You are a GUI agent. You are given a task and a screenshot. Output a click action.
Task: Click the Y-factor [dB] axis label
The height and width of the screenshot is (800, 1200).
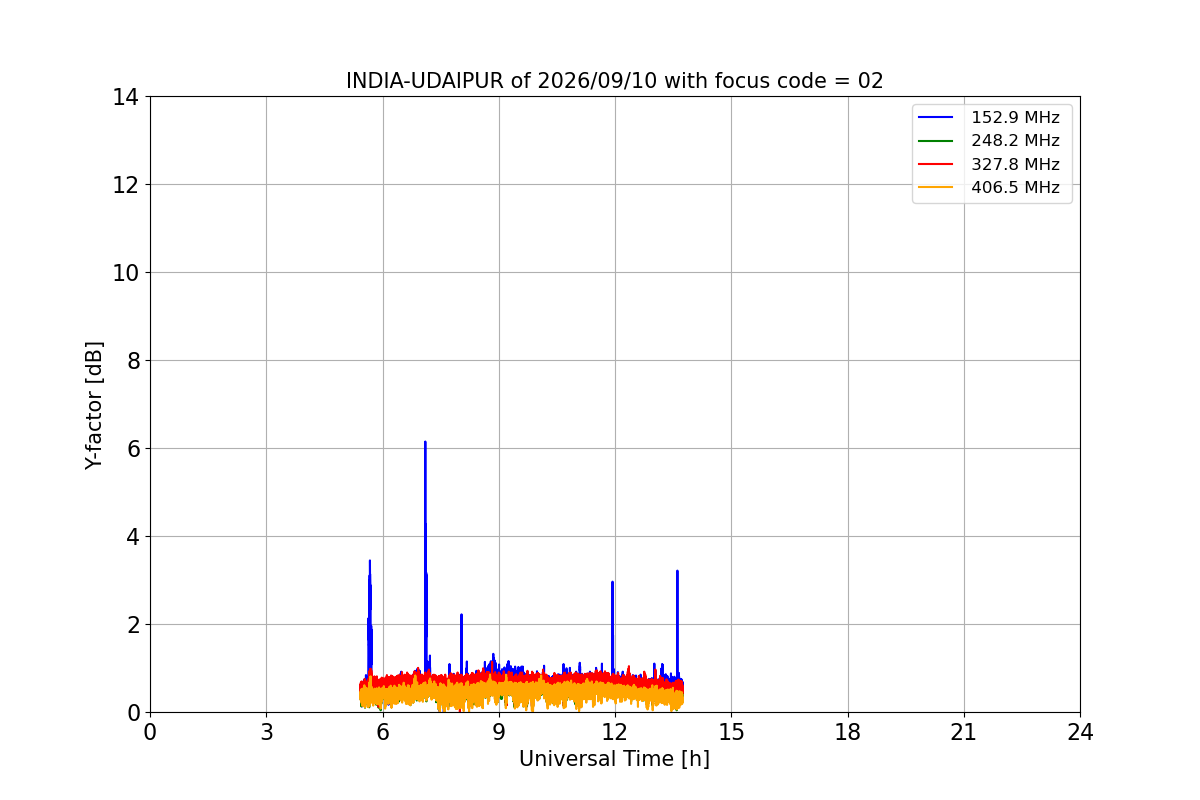tap(94, 405)
